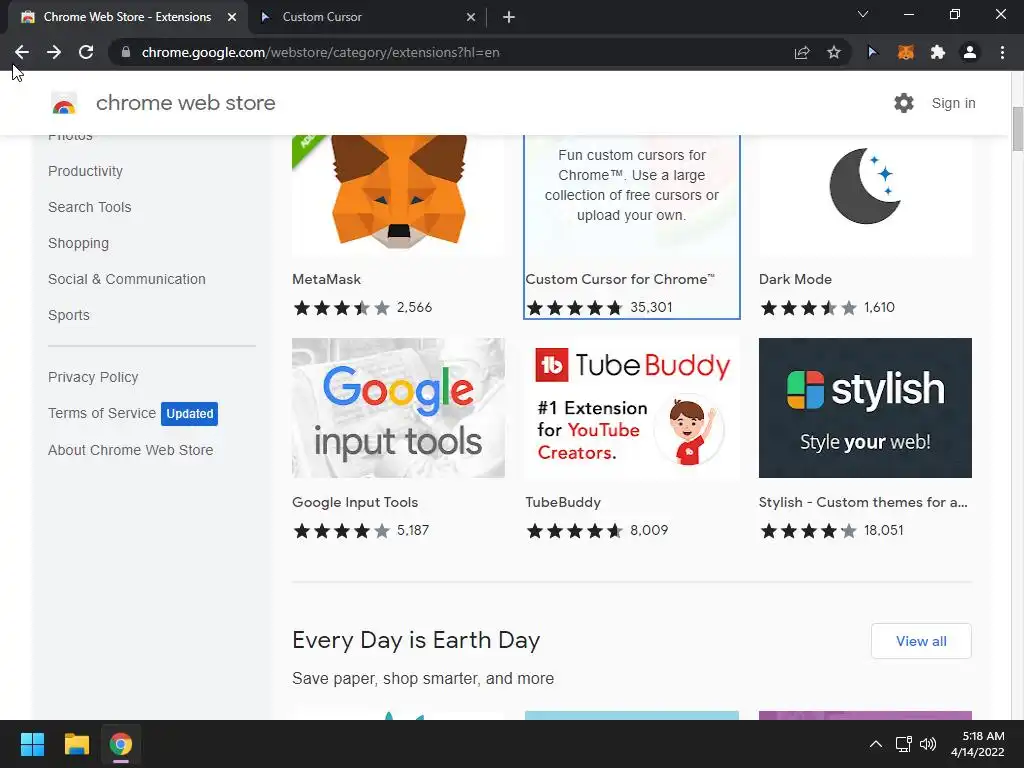Click the View all button
Screen dimensions: 1024x768
point(921,641)
